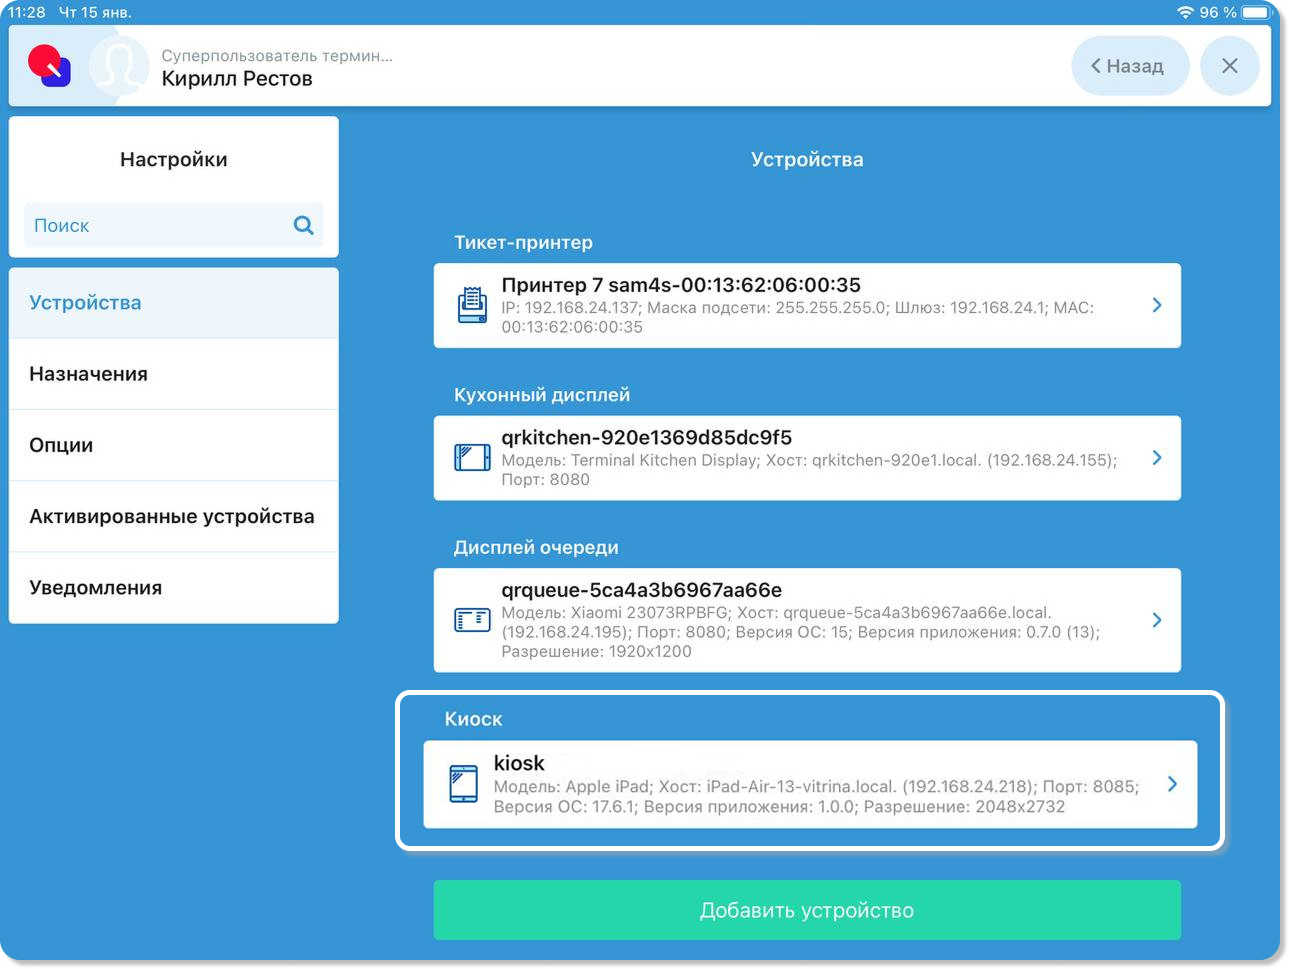The height and width of the screenshot is (969, 1289).
Task: Open the Назначения settings section
Action: pos(174,374)
